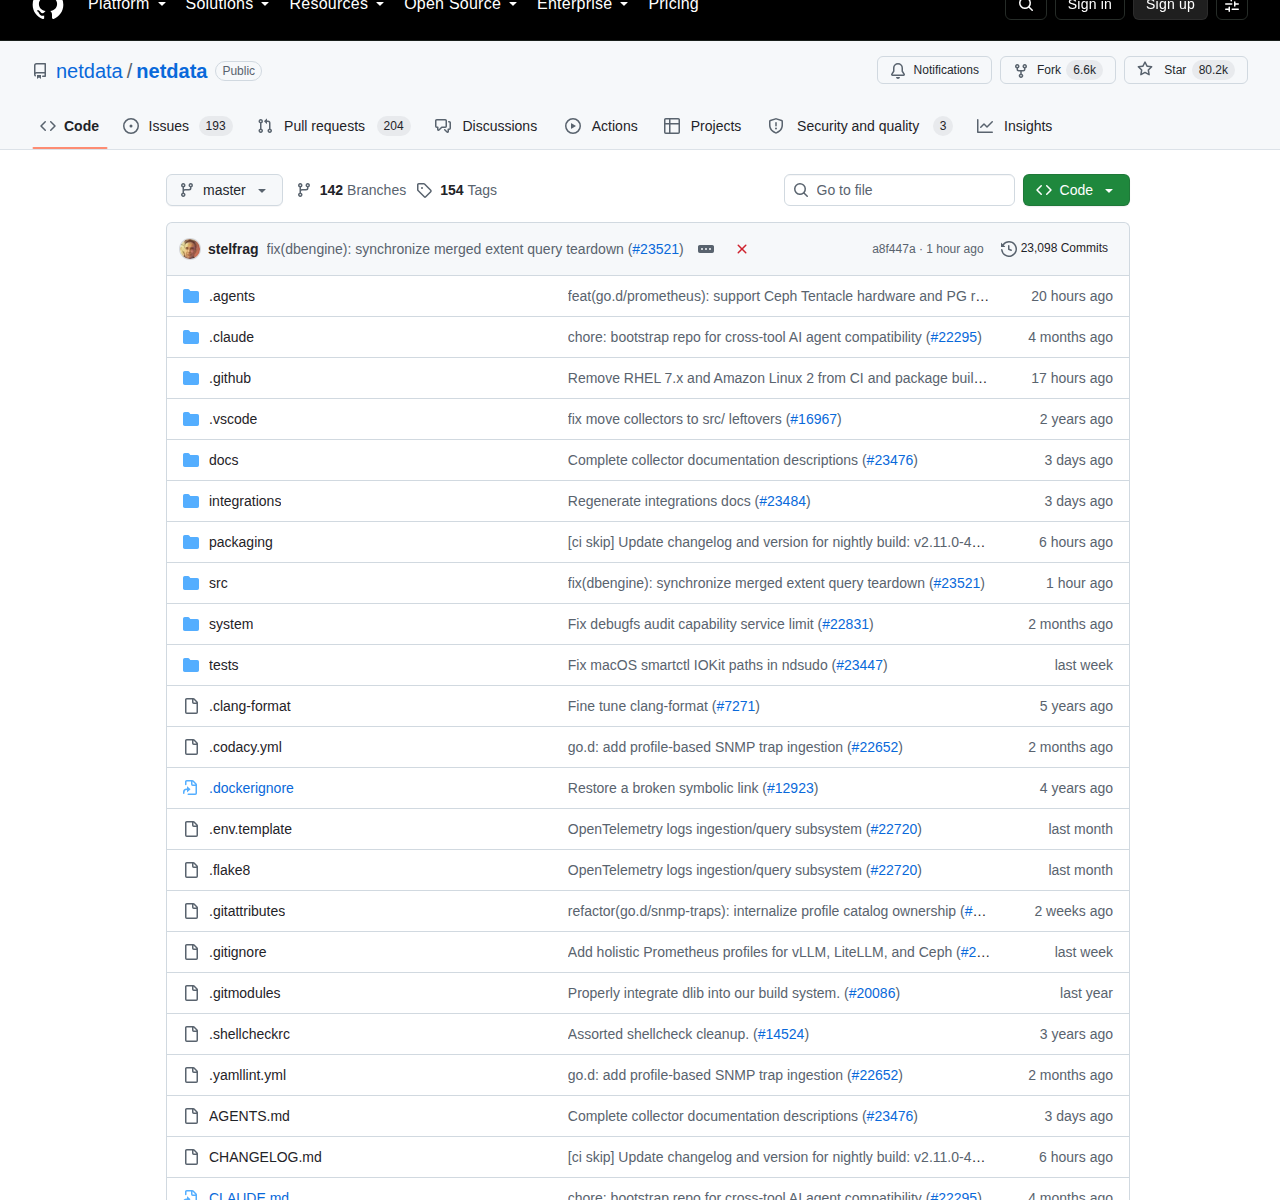Screen dimensions: 1280x1200
Task: Click the file icon beside .clang-format
Action: pos(191,706)
